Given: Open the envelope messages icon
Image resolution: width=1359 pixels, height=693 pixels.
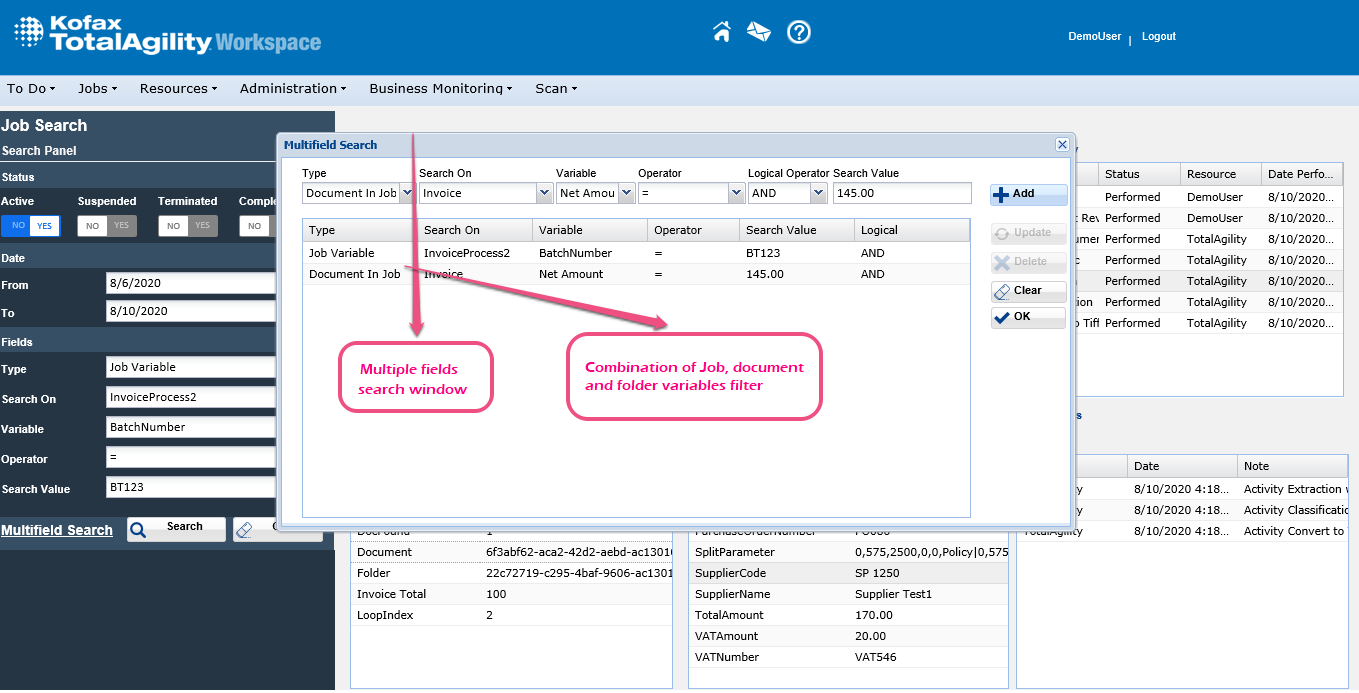Looking at the screenshot, I should (x=758, y=32).
